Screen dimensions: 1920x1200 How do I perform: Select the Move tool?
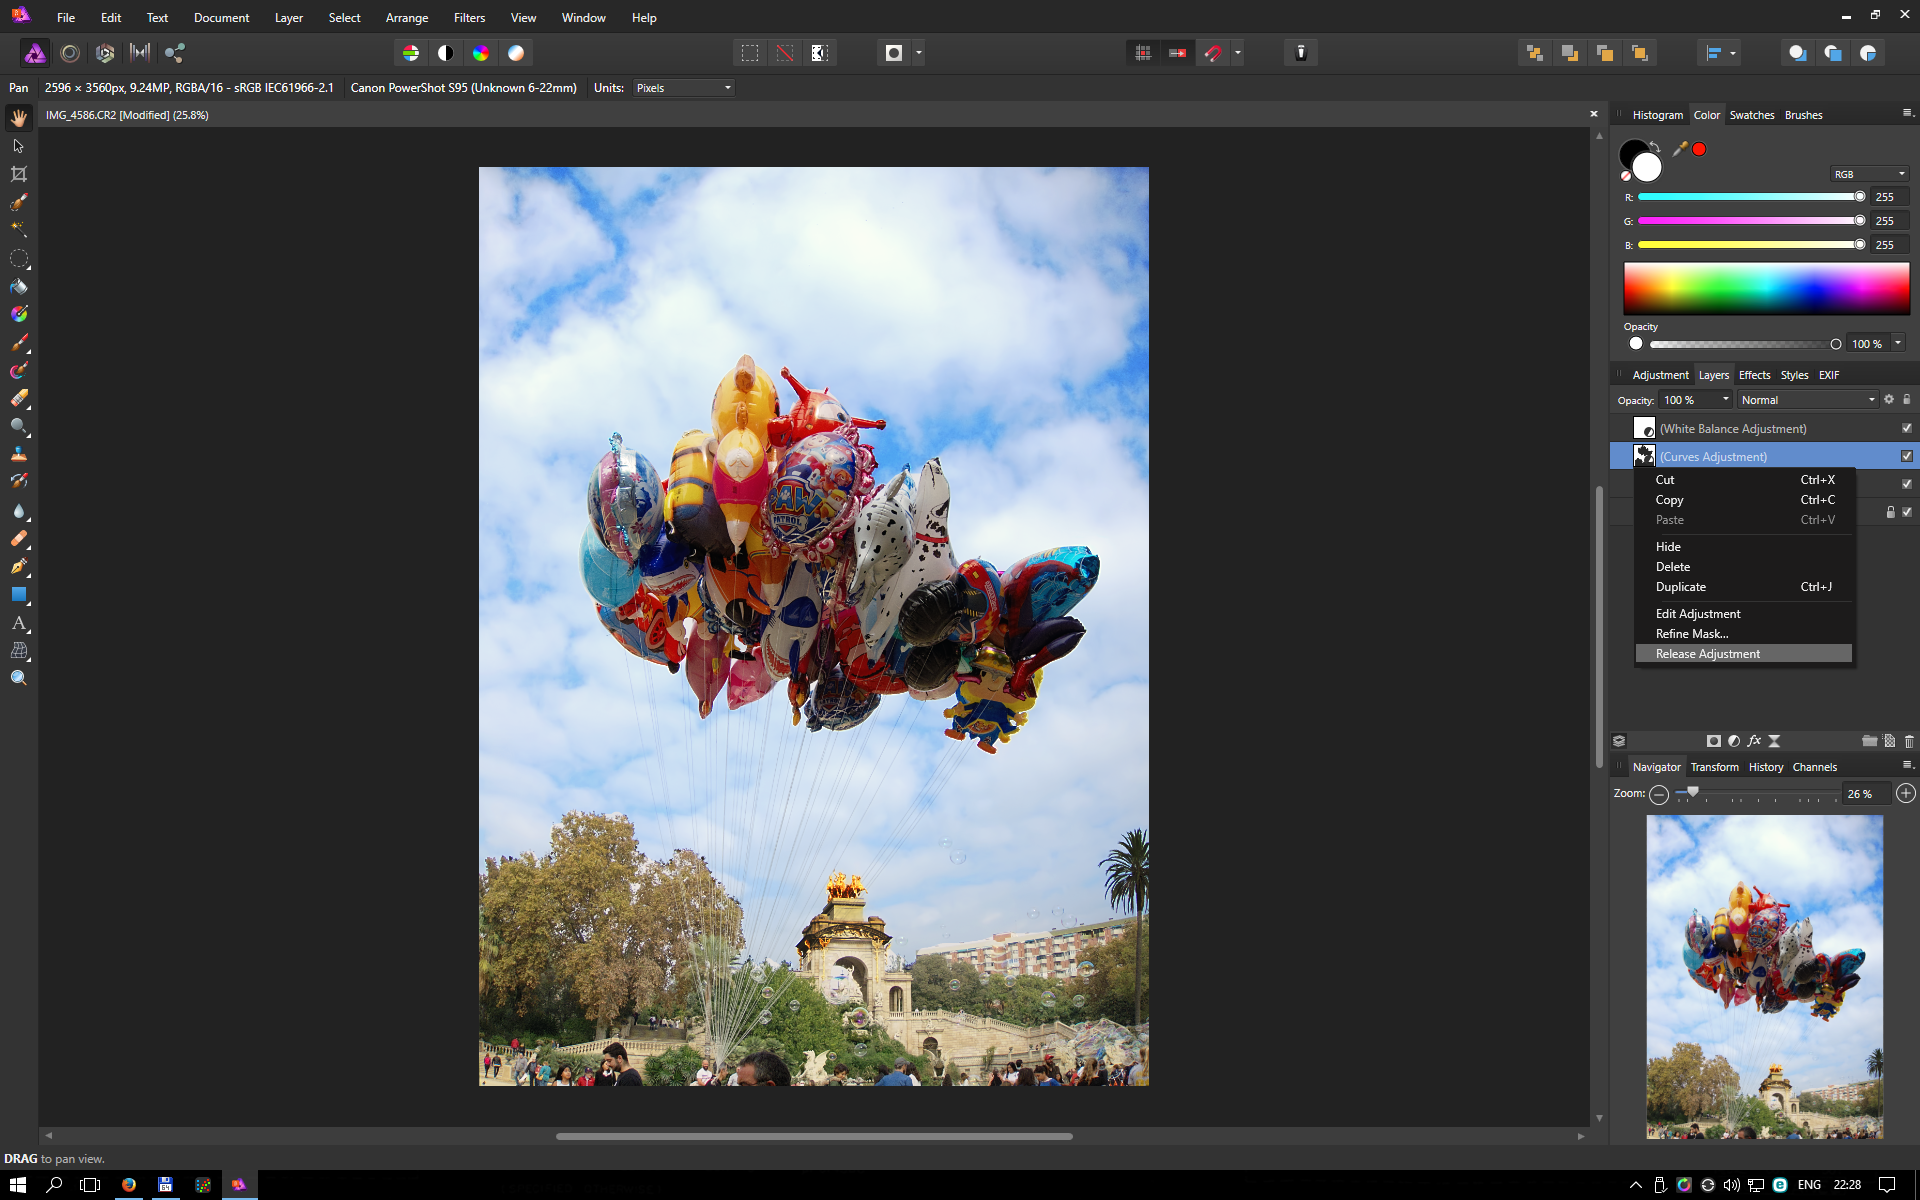[18, 146]
